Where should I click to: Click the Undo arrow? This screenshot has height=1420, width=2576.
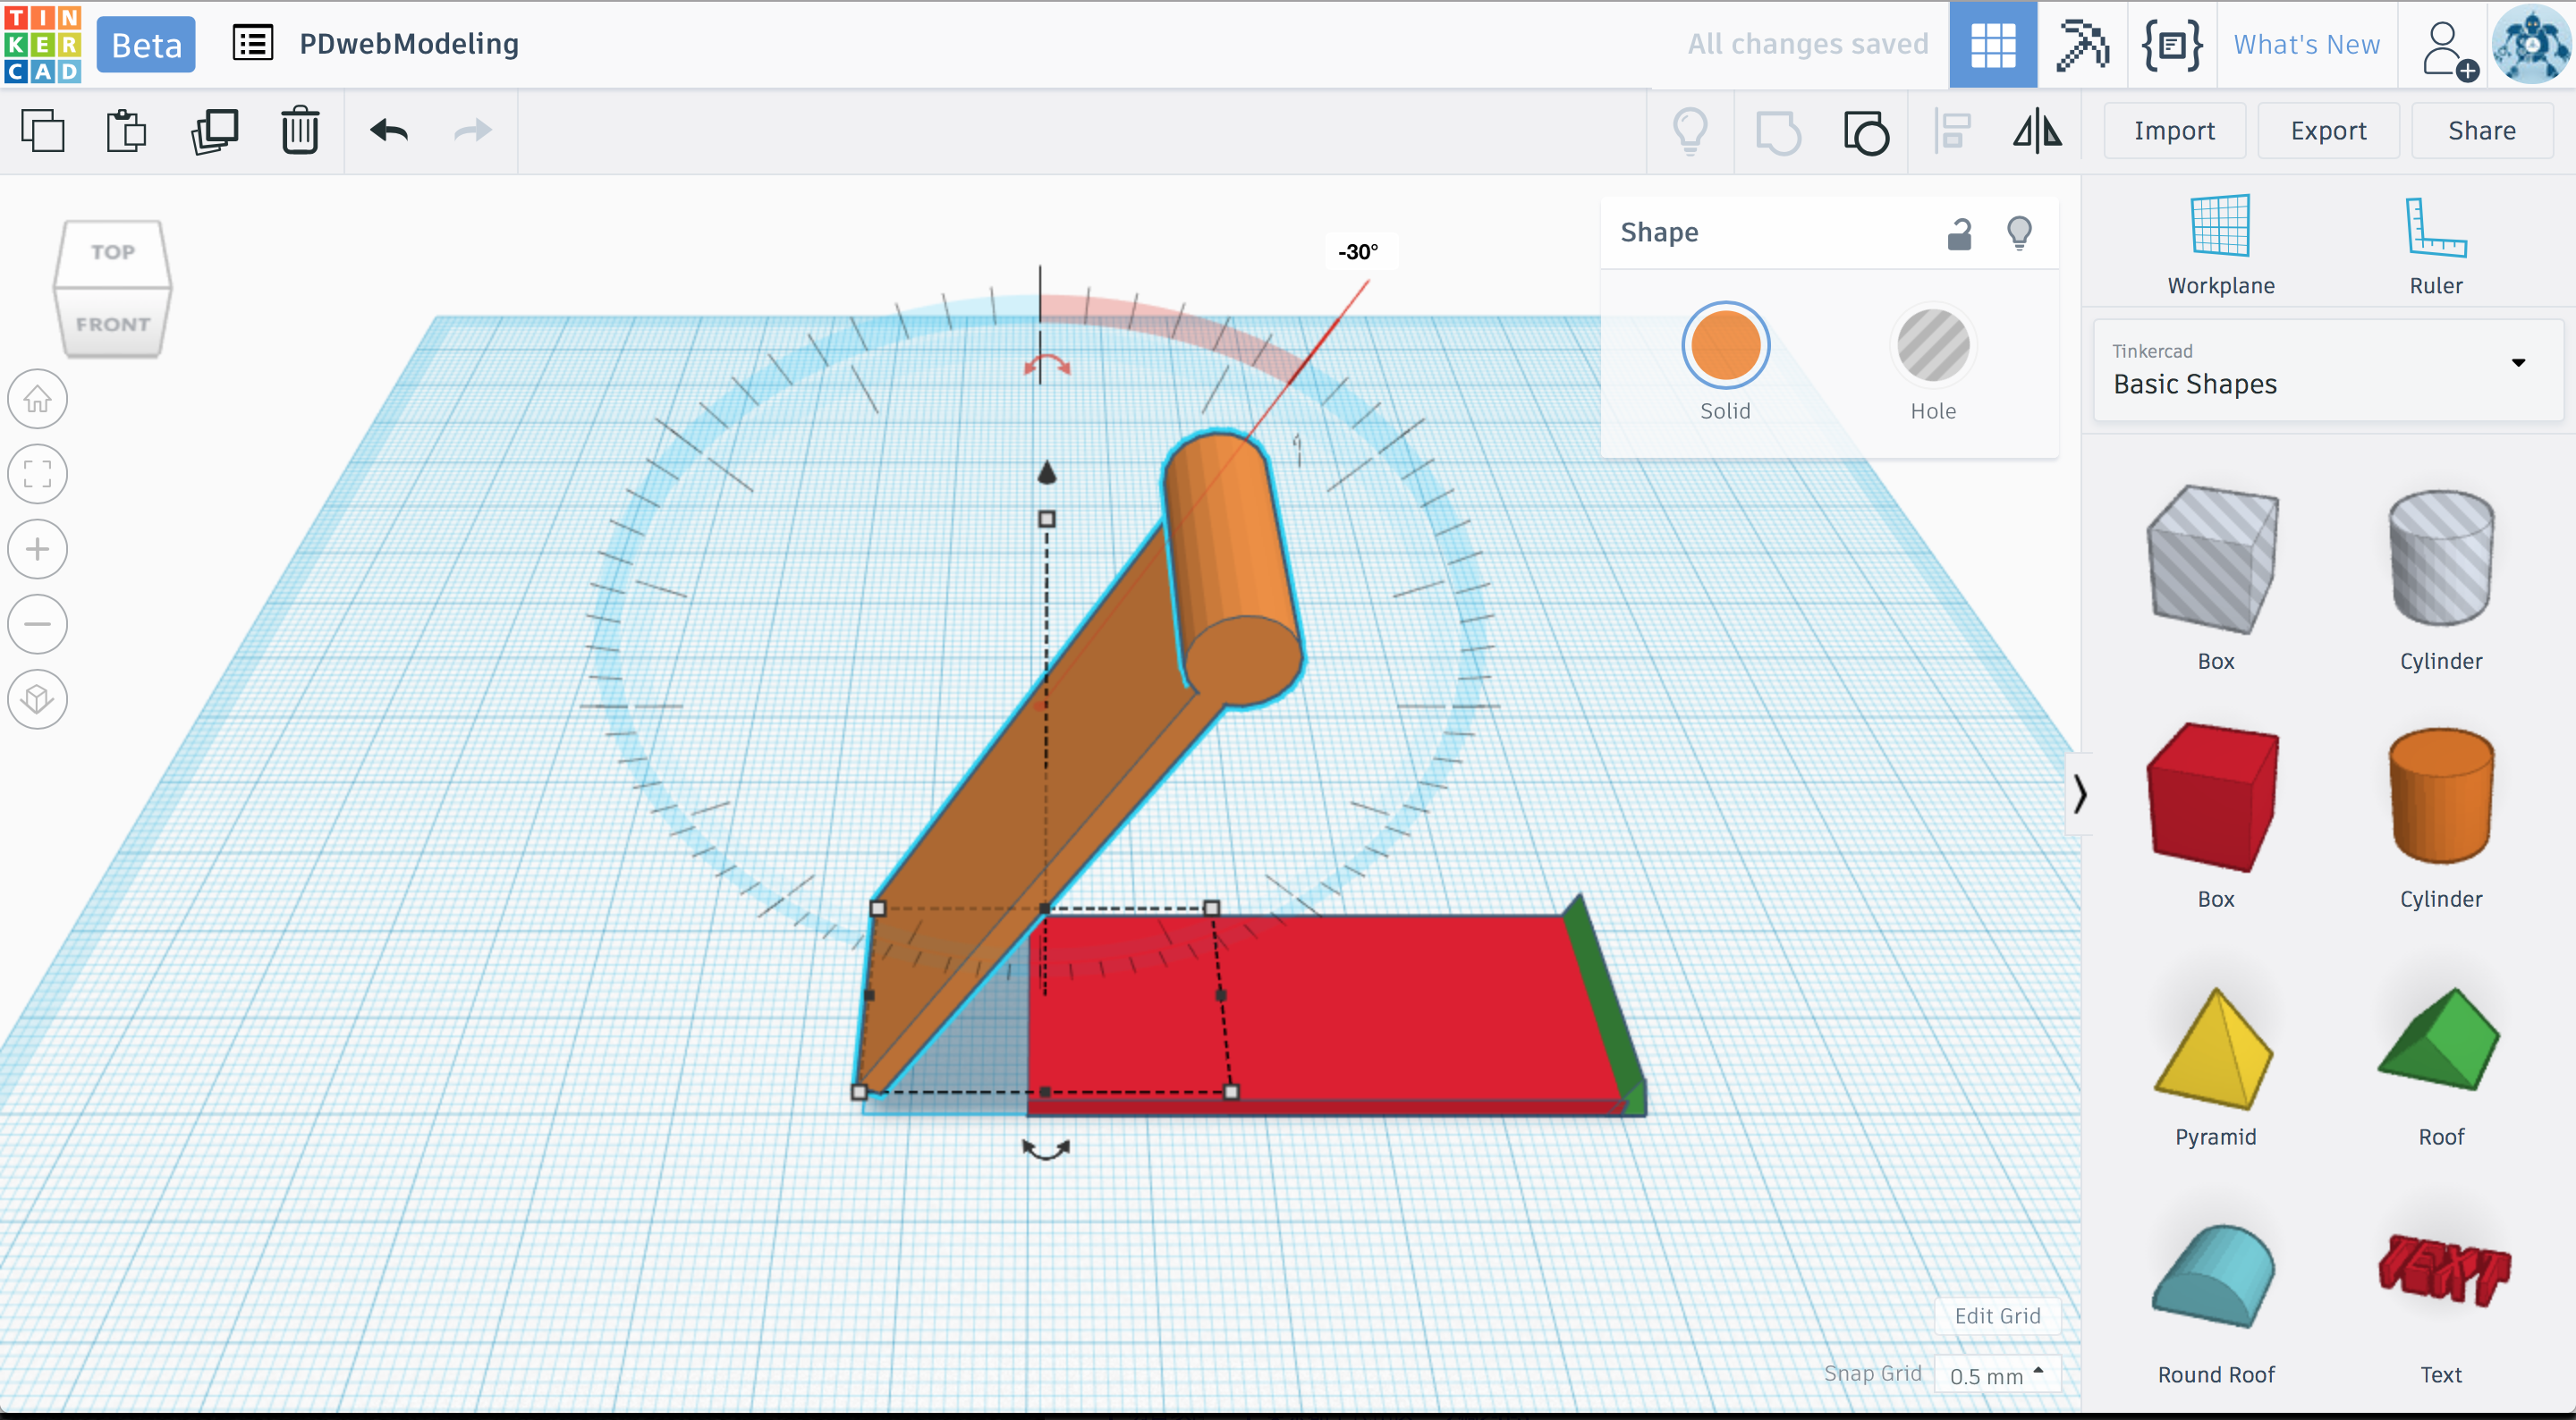(x=389, y=131)
